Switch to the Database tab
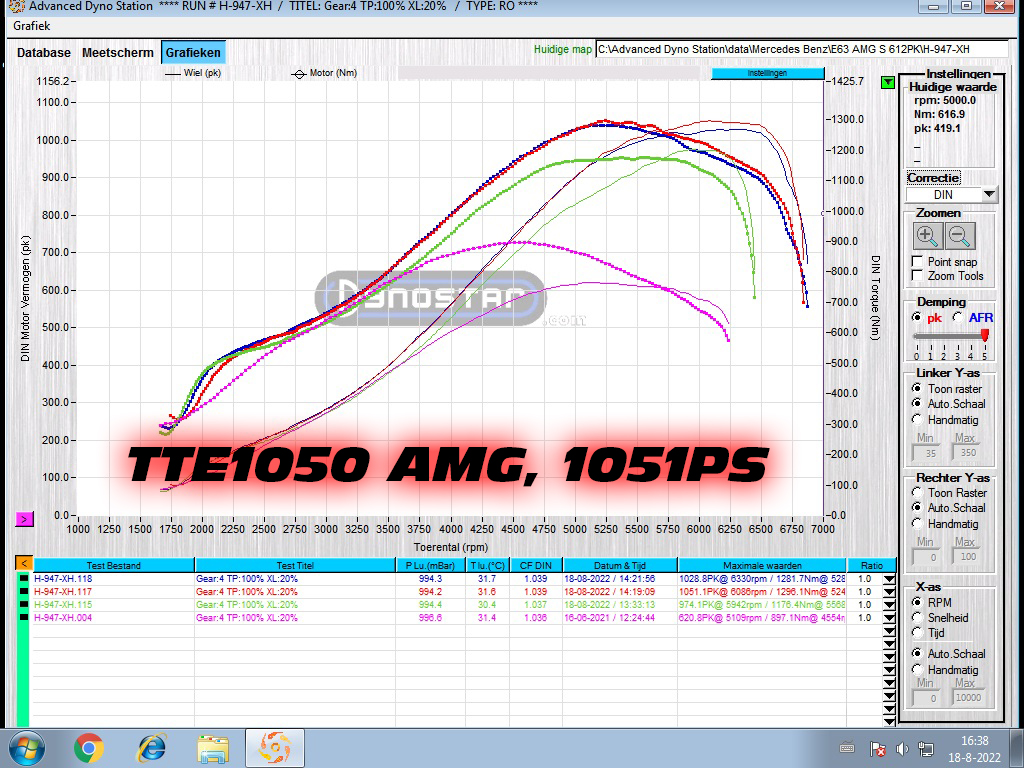This screenshot has width=1024, height=768. 44,52
